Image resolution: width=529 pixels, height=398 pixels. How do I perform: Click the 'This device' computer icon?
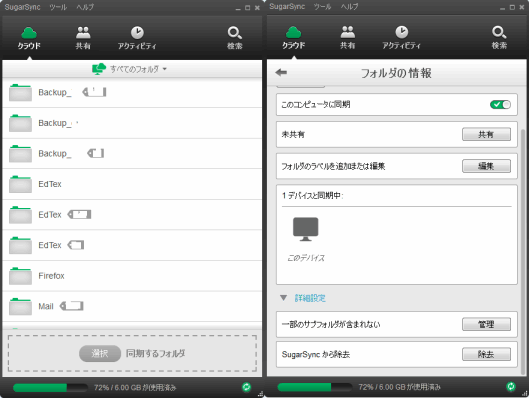point(306,229)
